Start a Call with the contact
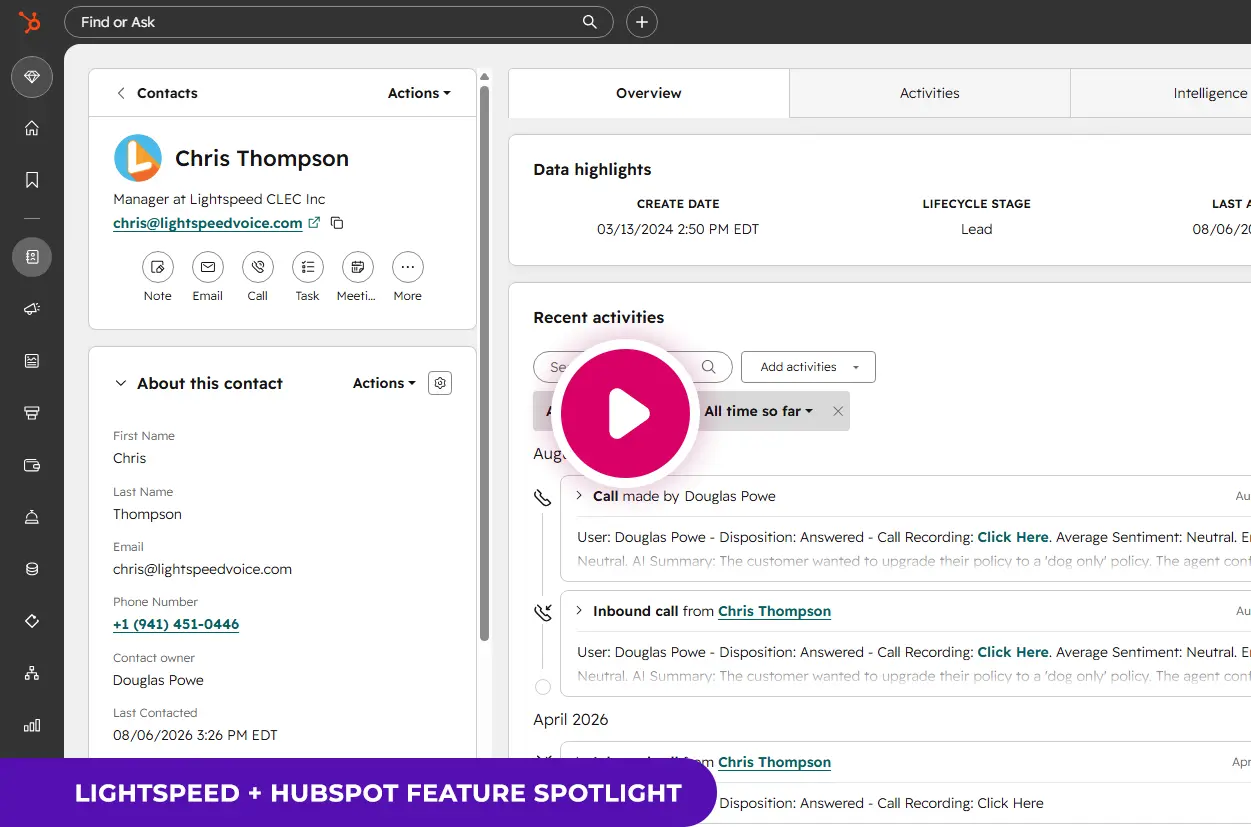The image size is (1251, 827). pos(258,267)
